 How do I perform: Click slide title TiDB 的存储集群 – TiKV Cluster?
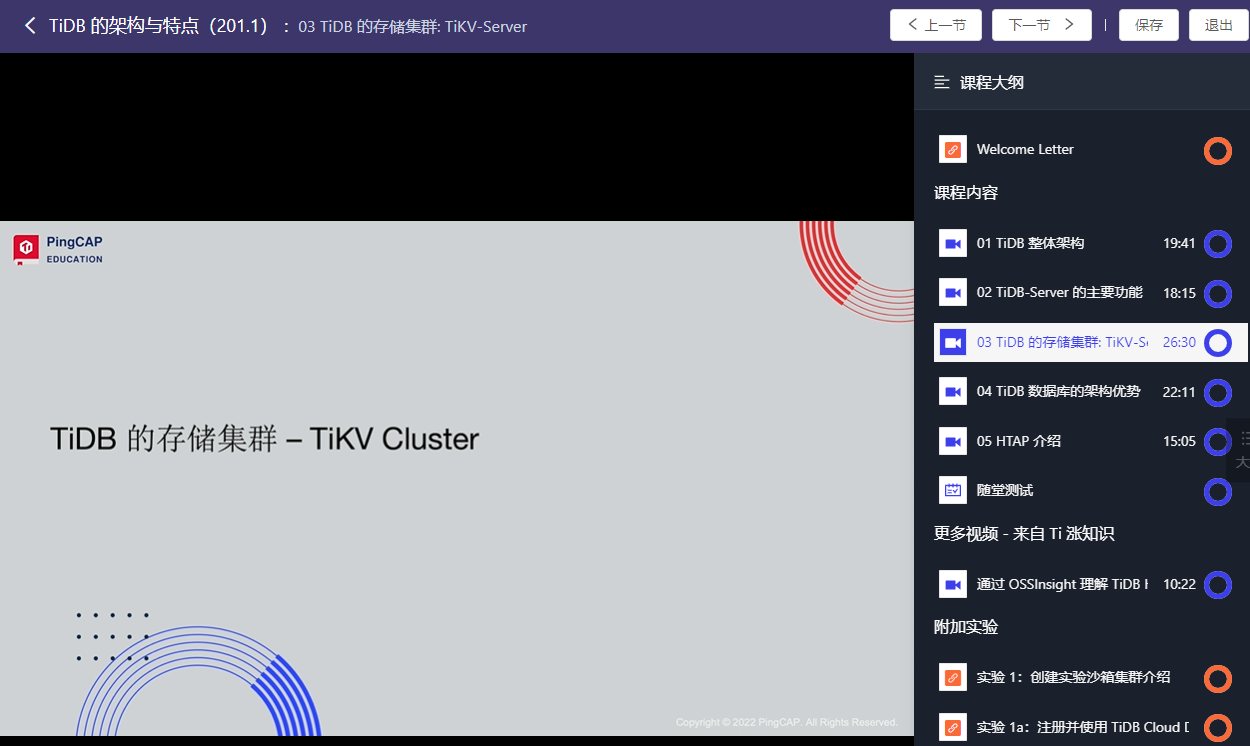[265, 438]
